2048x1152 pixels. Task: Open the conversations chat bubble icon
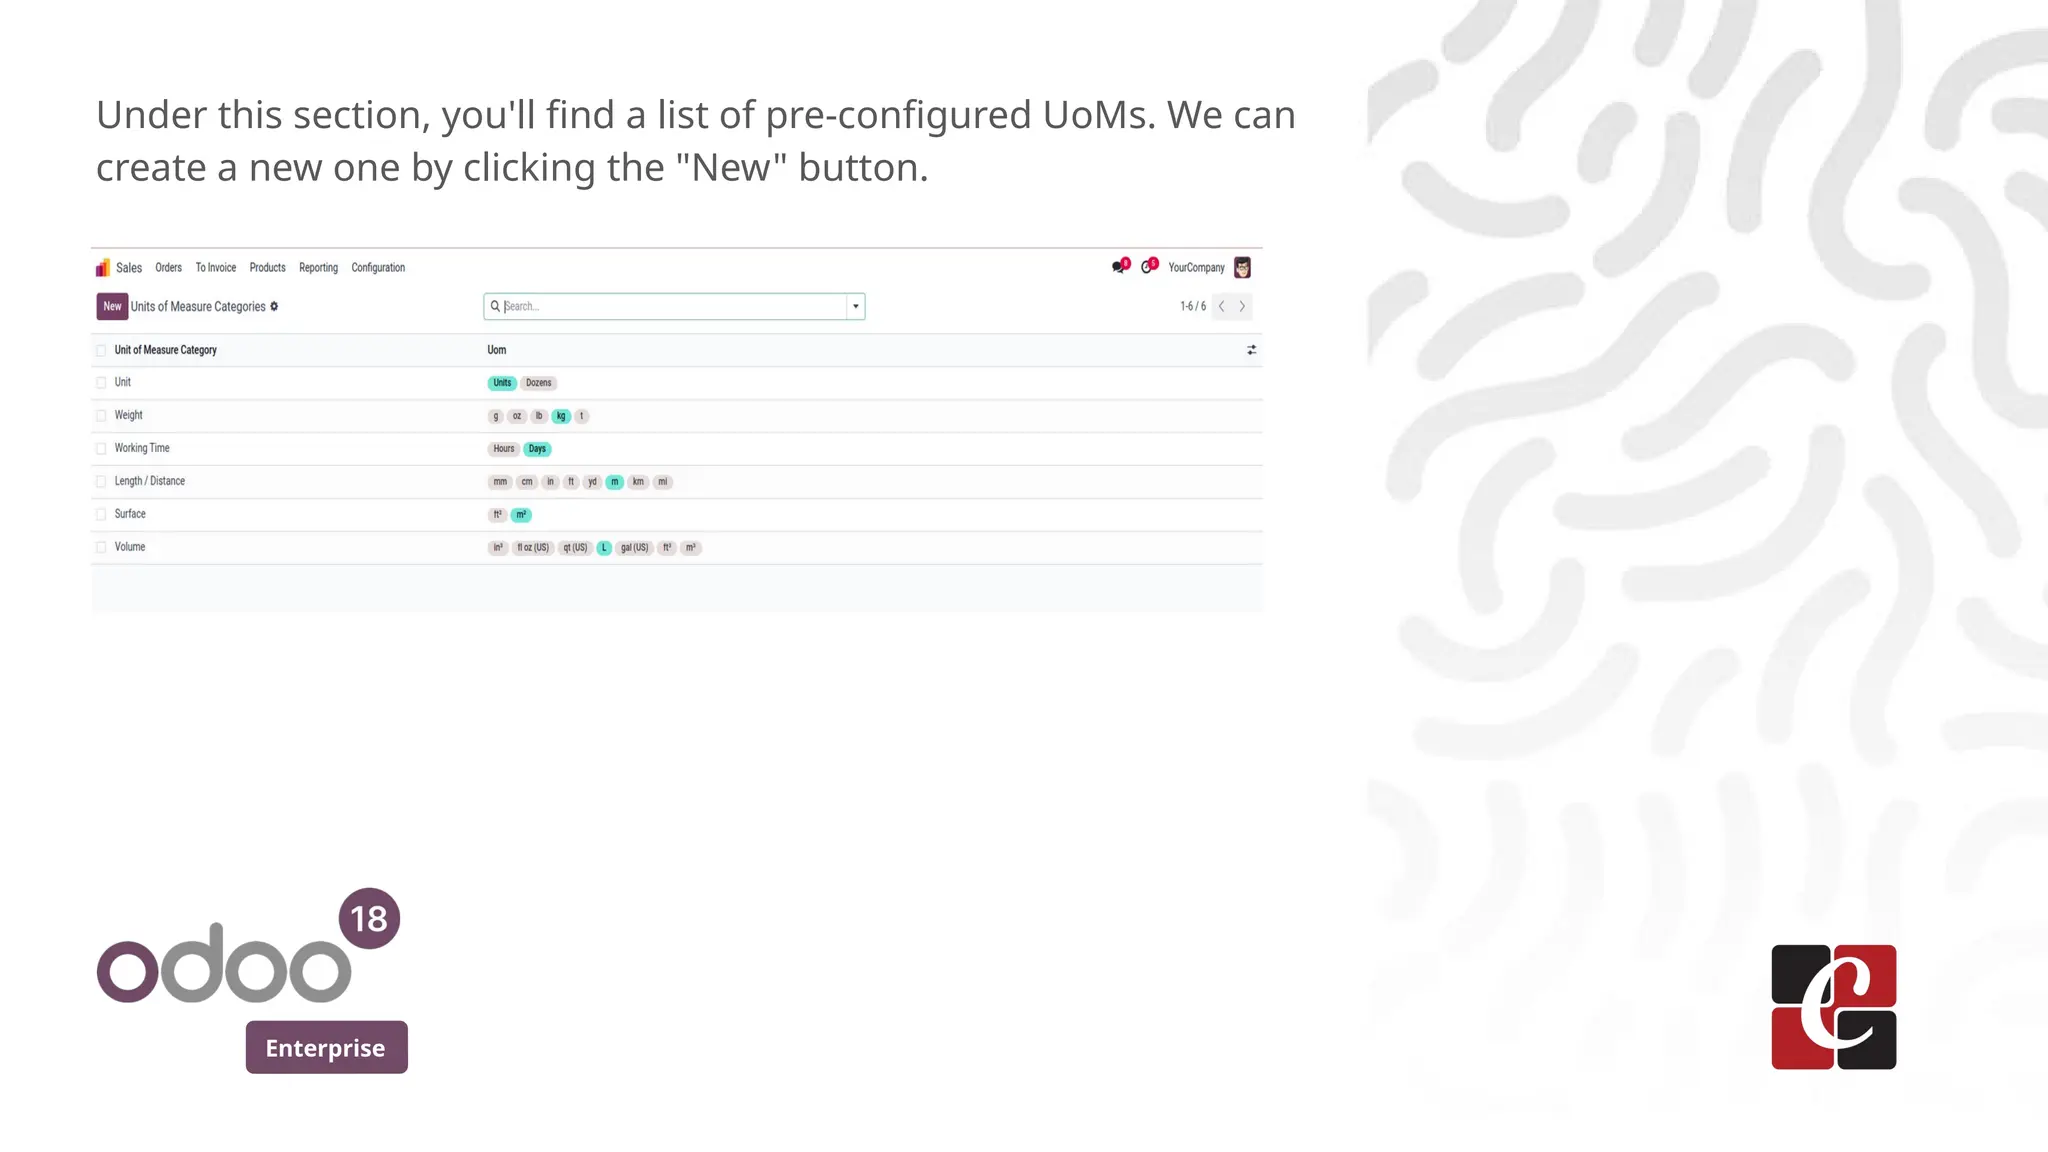pyautogui.click(x=1118, y=267)
